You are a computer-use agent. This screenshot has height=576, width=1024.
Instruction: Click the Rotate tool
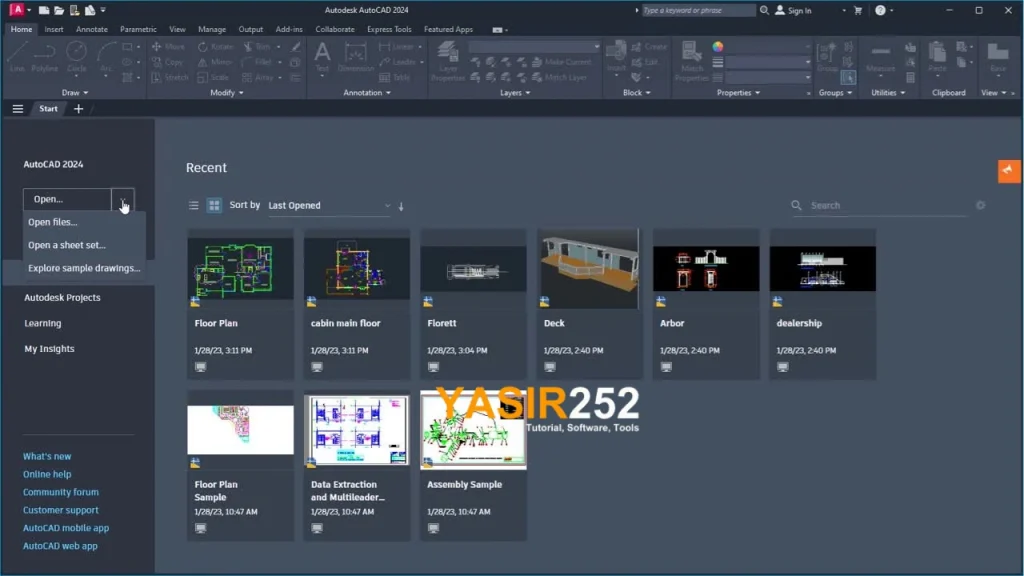tap(216, 47)
